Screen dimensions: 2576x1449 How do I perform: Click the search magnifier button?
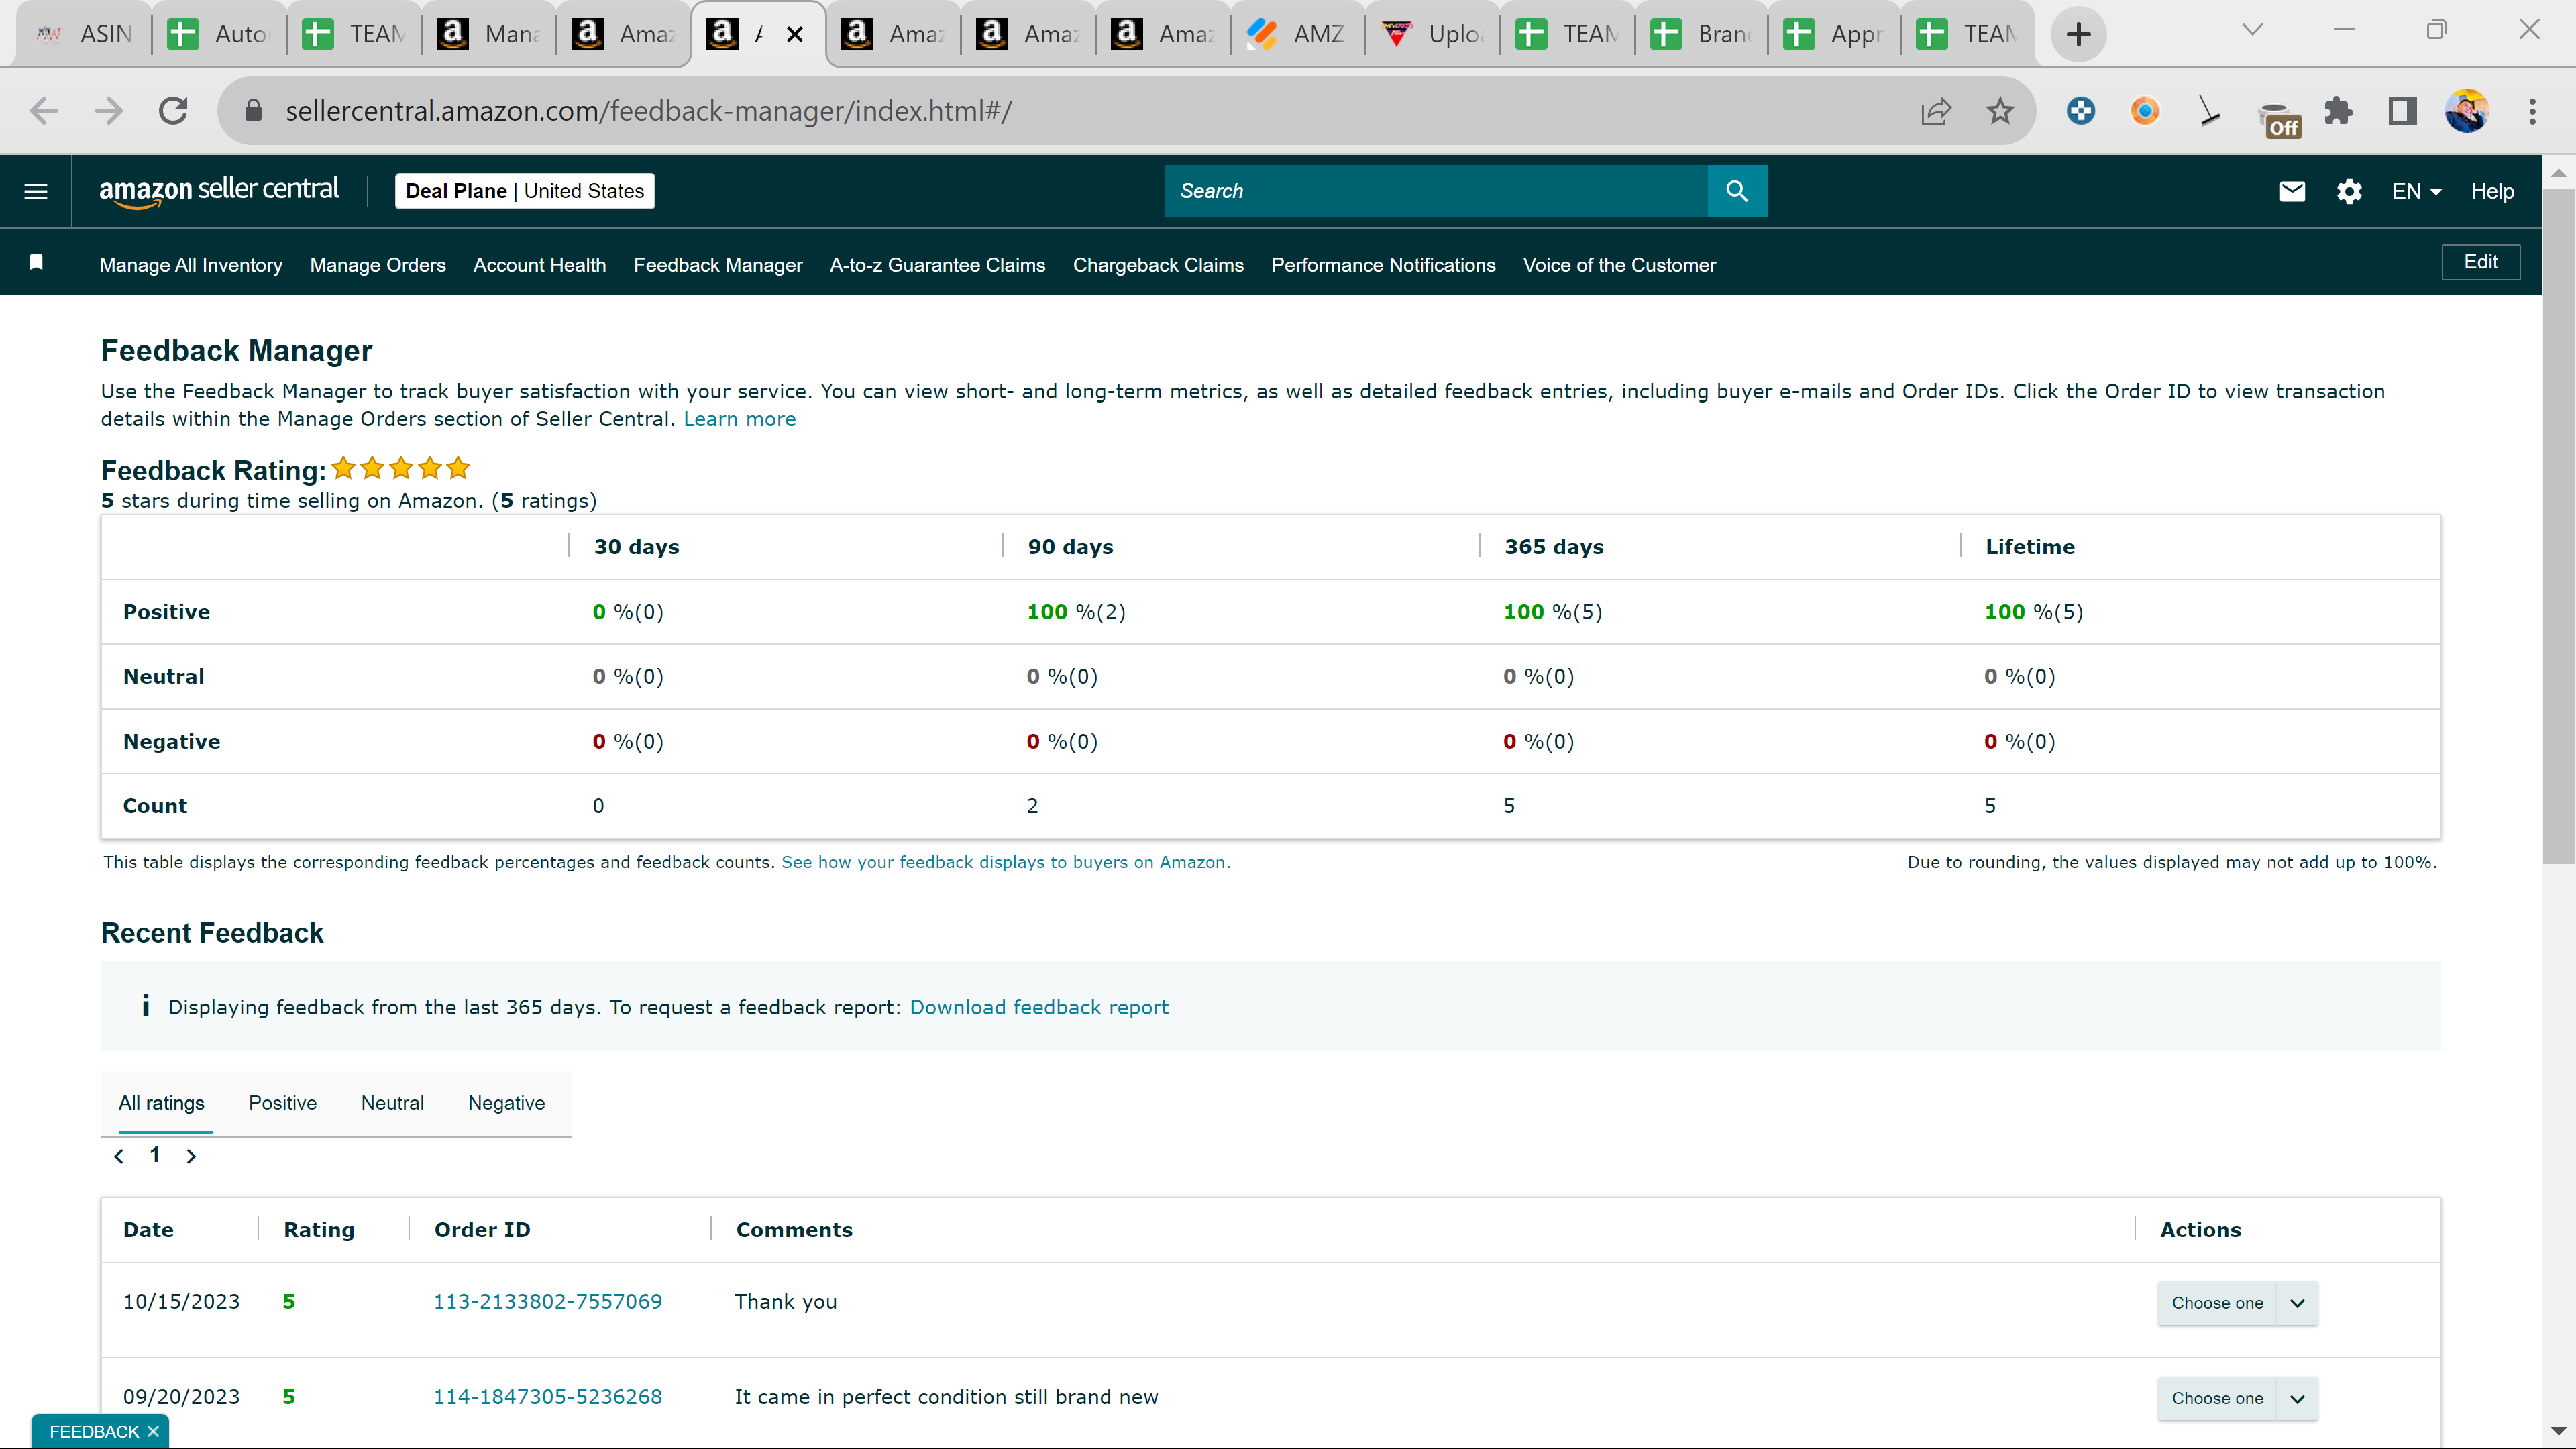pyautogui.click(x=1737, y=191)
